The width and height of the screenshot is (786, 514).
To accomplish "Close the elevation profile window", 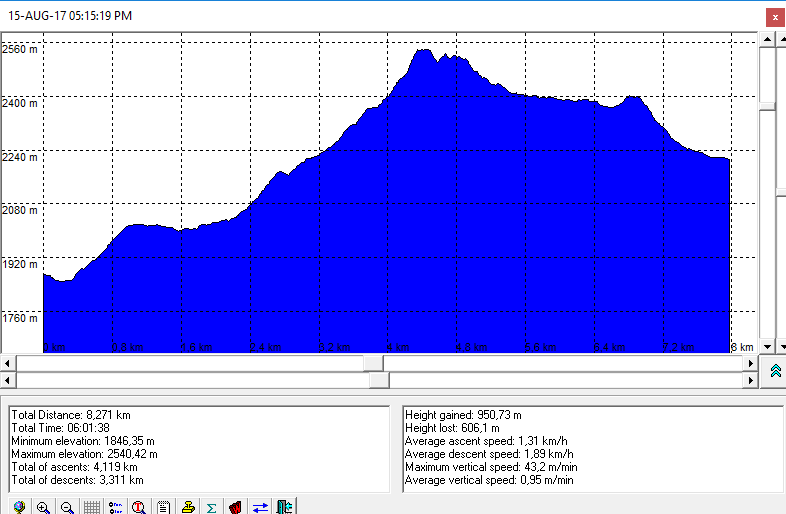I will 773,17.
